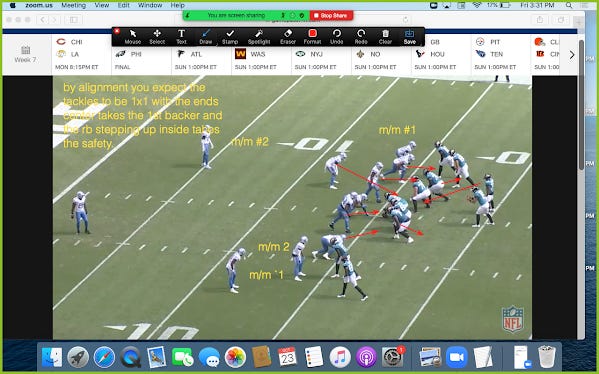Image resolution: width=599 pixels, height=374 pixels.
Task: Open the Apple menu
Action: (13, 5)
